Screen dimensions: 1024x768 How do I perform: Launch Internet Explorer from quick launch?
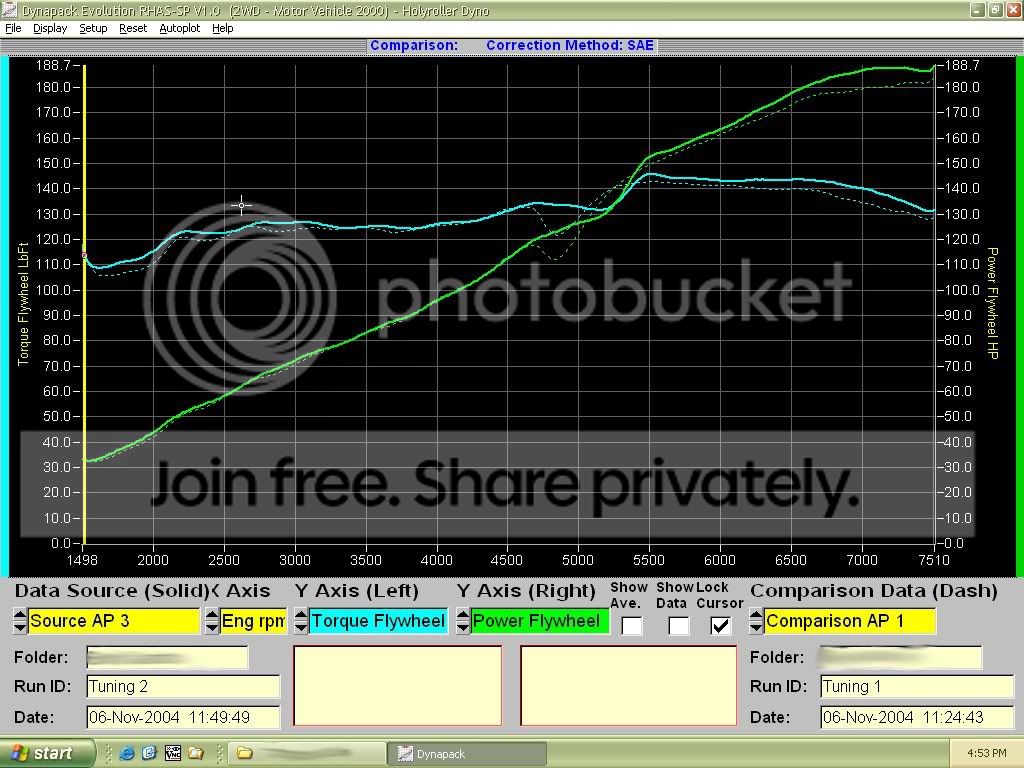tap(127, 753)
